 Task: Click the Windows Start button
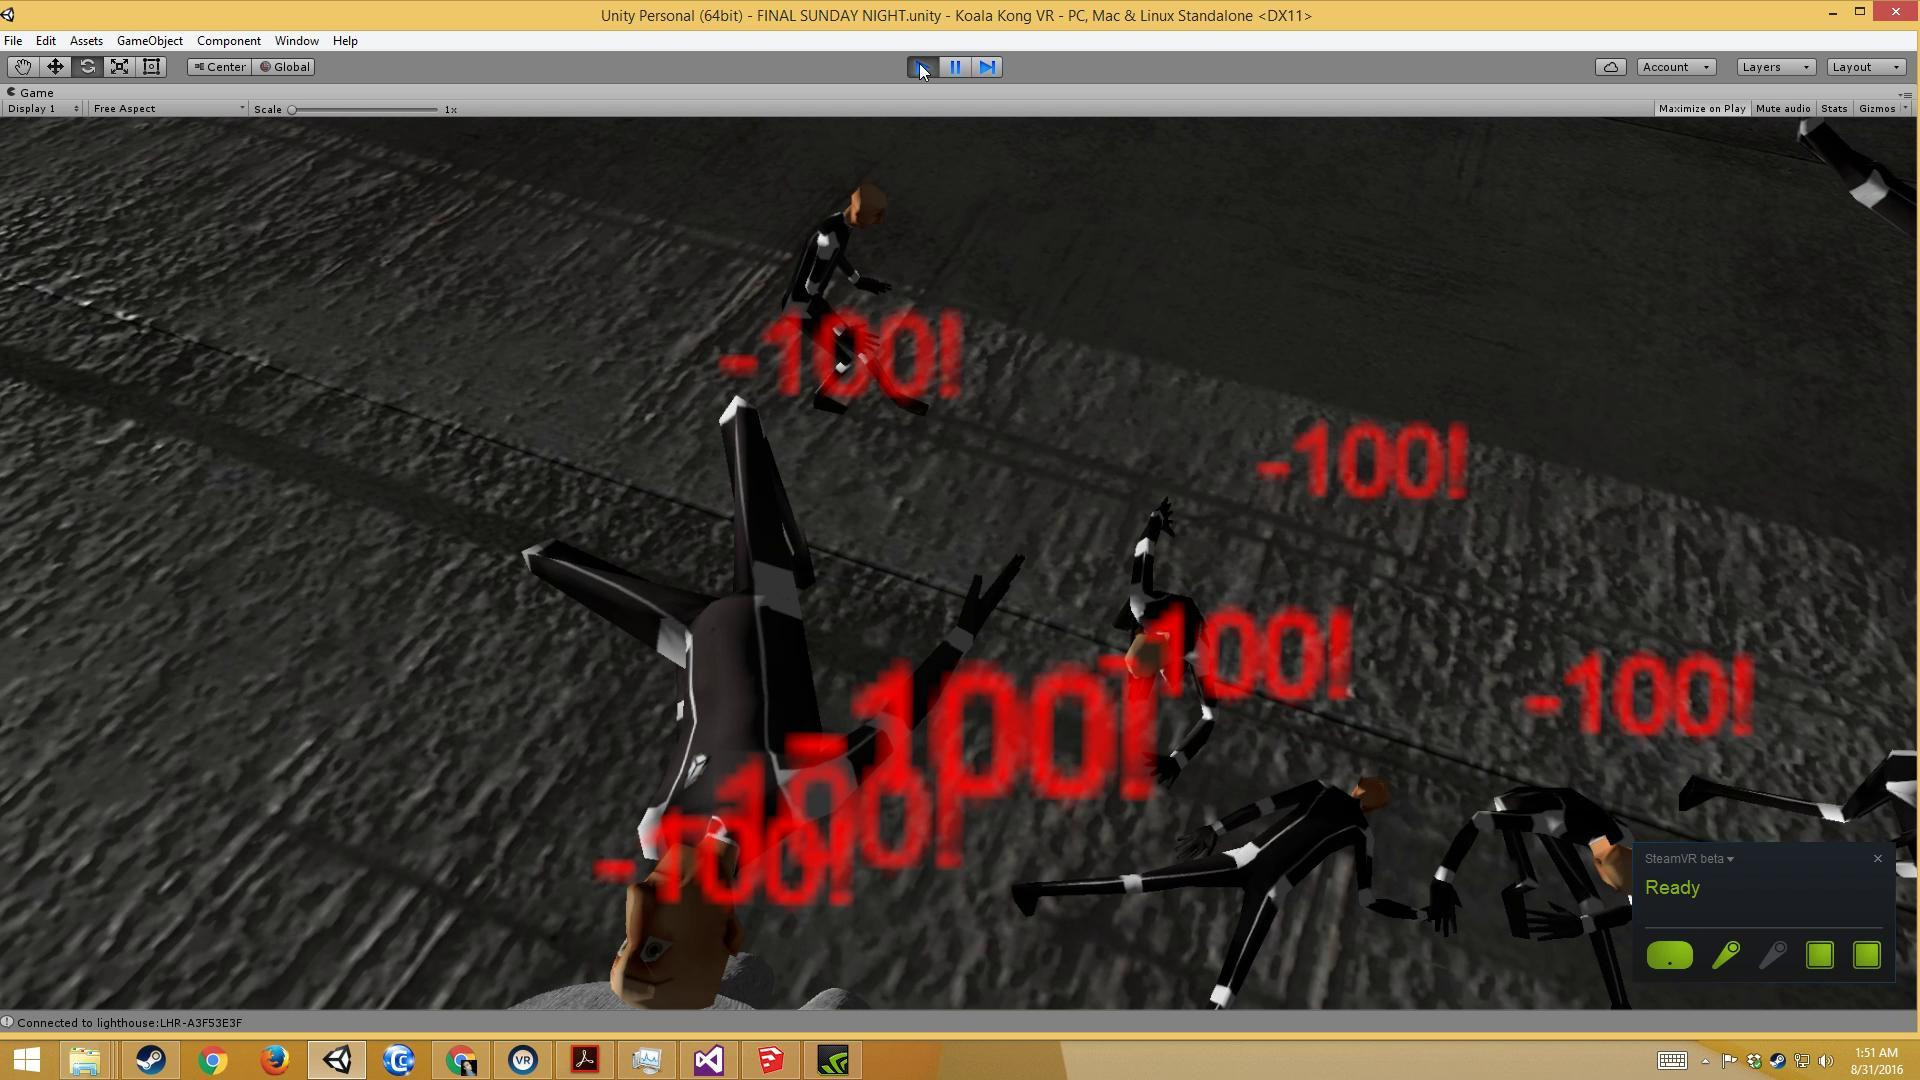coord(27,1060)
